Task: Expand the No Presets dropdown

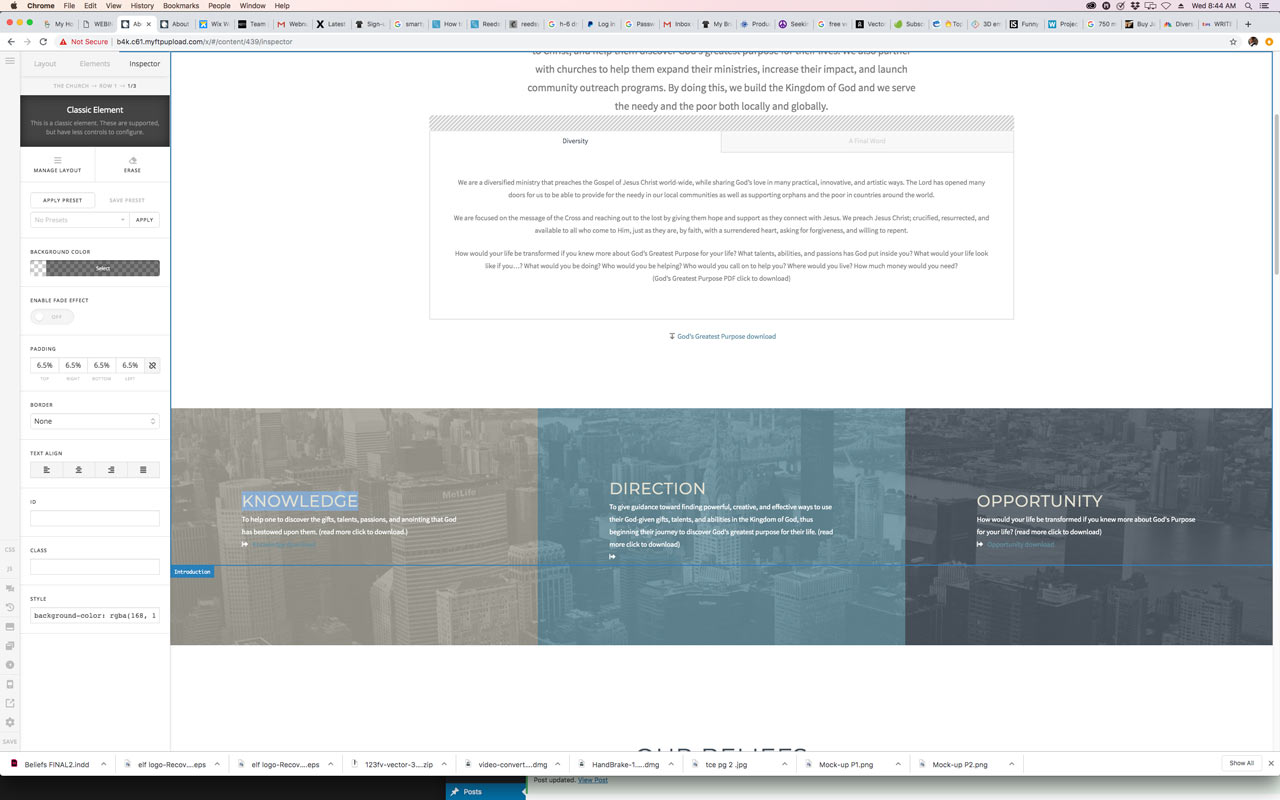Action: click(x=79, y=220)
